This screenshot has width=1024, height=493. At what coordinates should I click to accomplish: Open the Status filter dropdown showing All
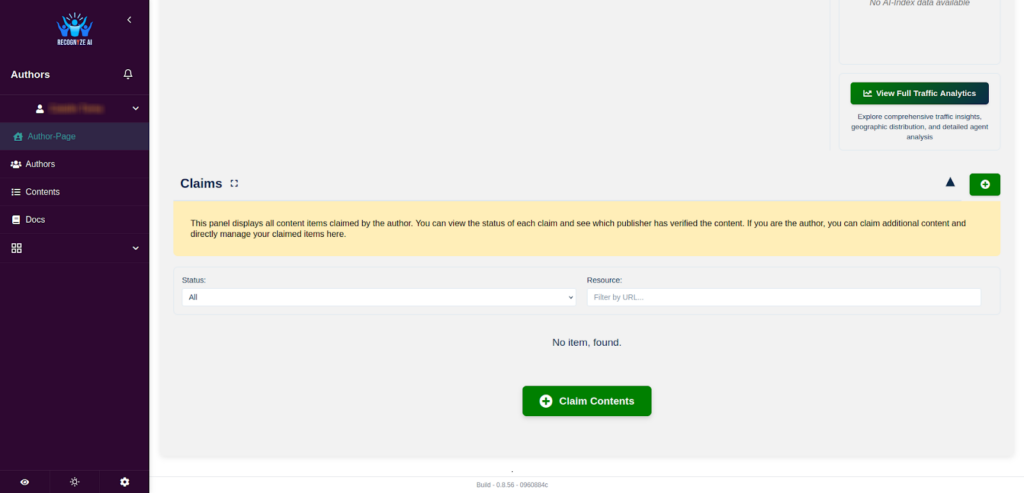click(379, 297)
